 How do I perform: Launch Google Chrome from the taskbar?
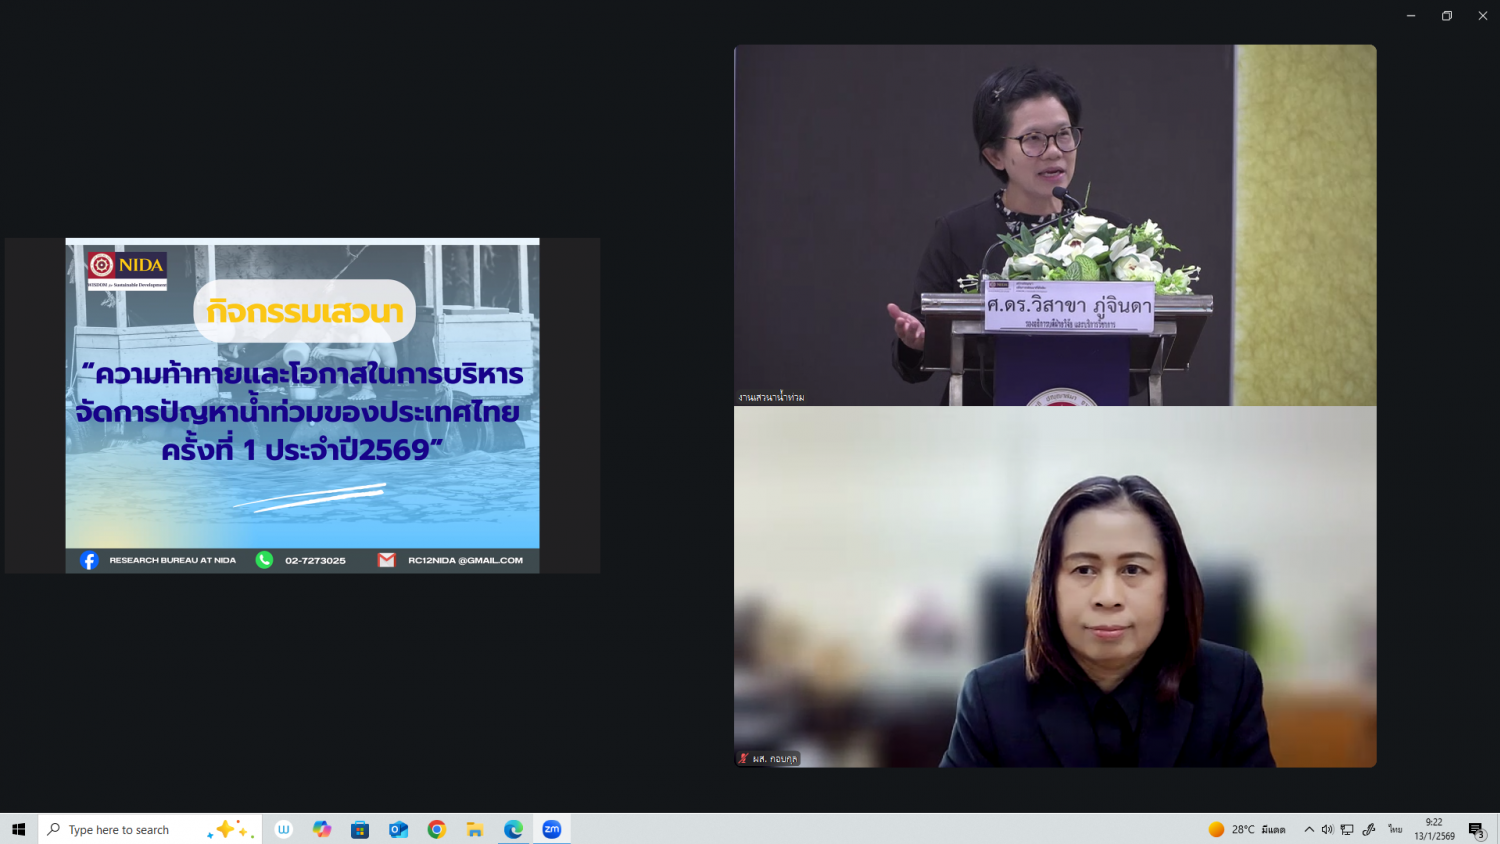click(x=436, y=829)
